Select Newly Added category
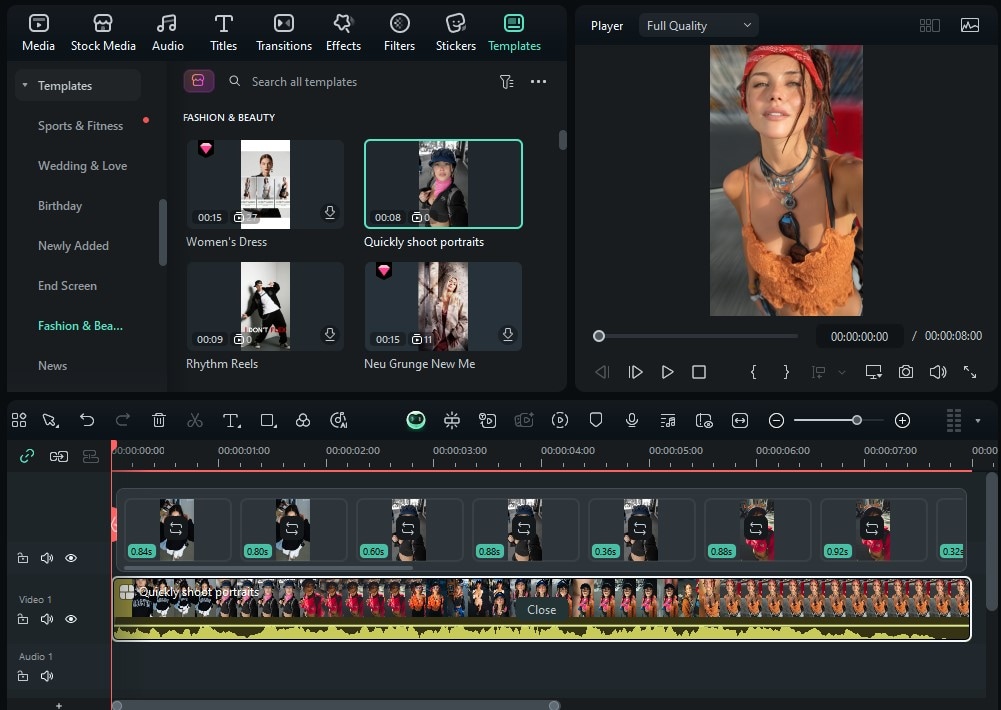 pyautogui.click(x=73, y=246)
